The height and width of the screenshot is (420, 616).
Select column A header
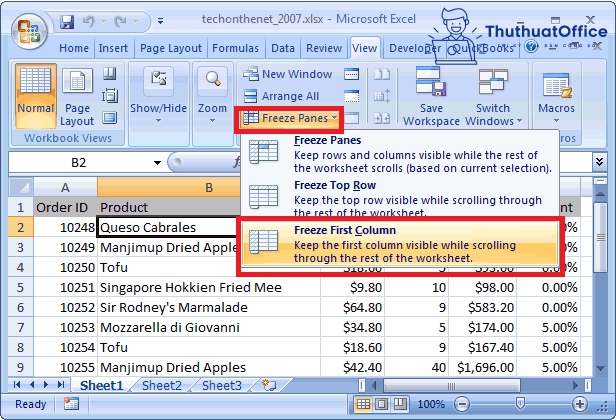click(x=65, y=187)
